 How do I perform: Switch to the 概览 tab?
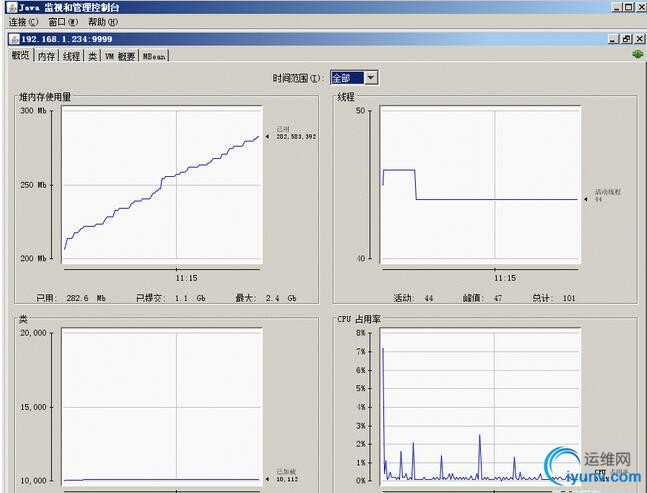tap(21, 55)
